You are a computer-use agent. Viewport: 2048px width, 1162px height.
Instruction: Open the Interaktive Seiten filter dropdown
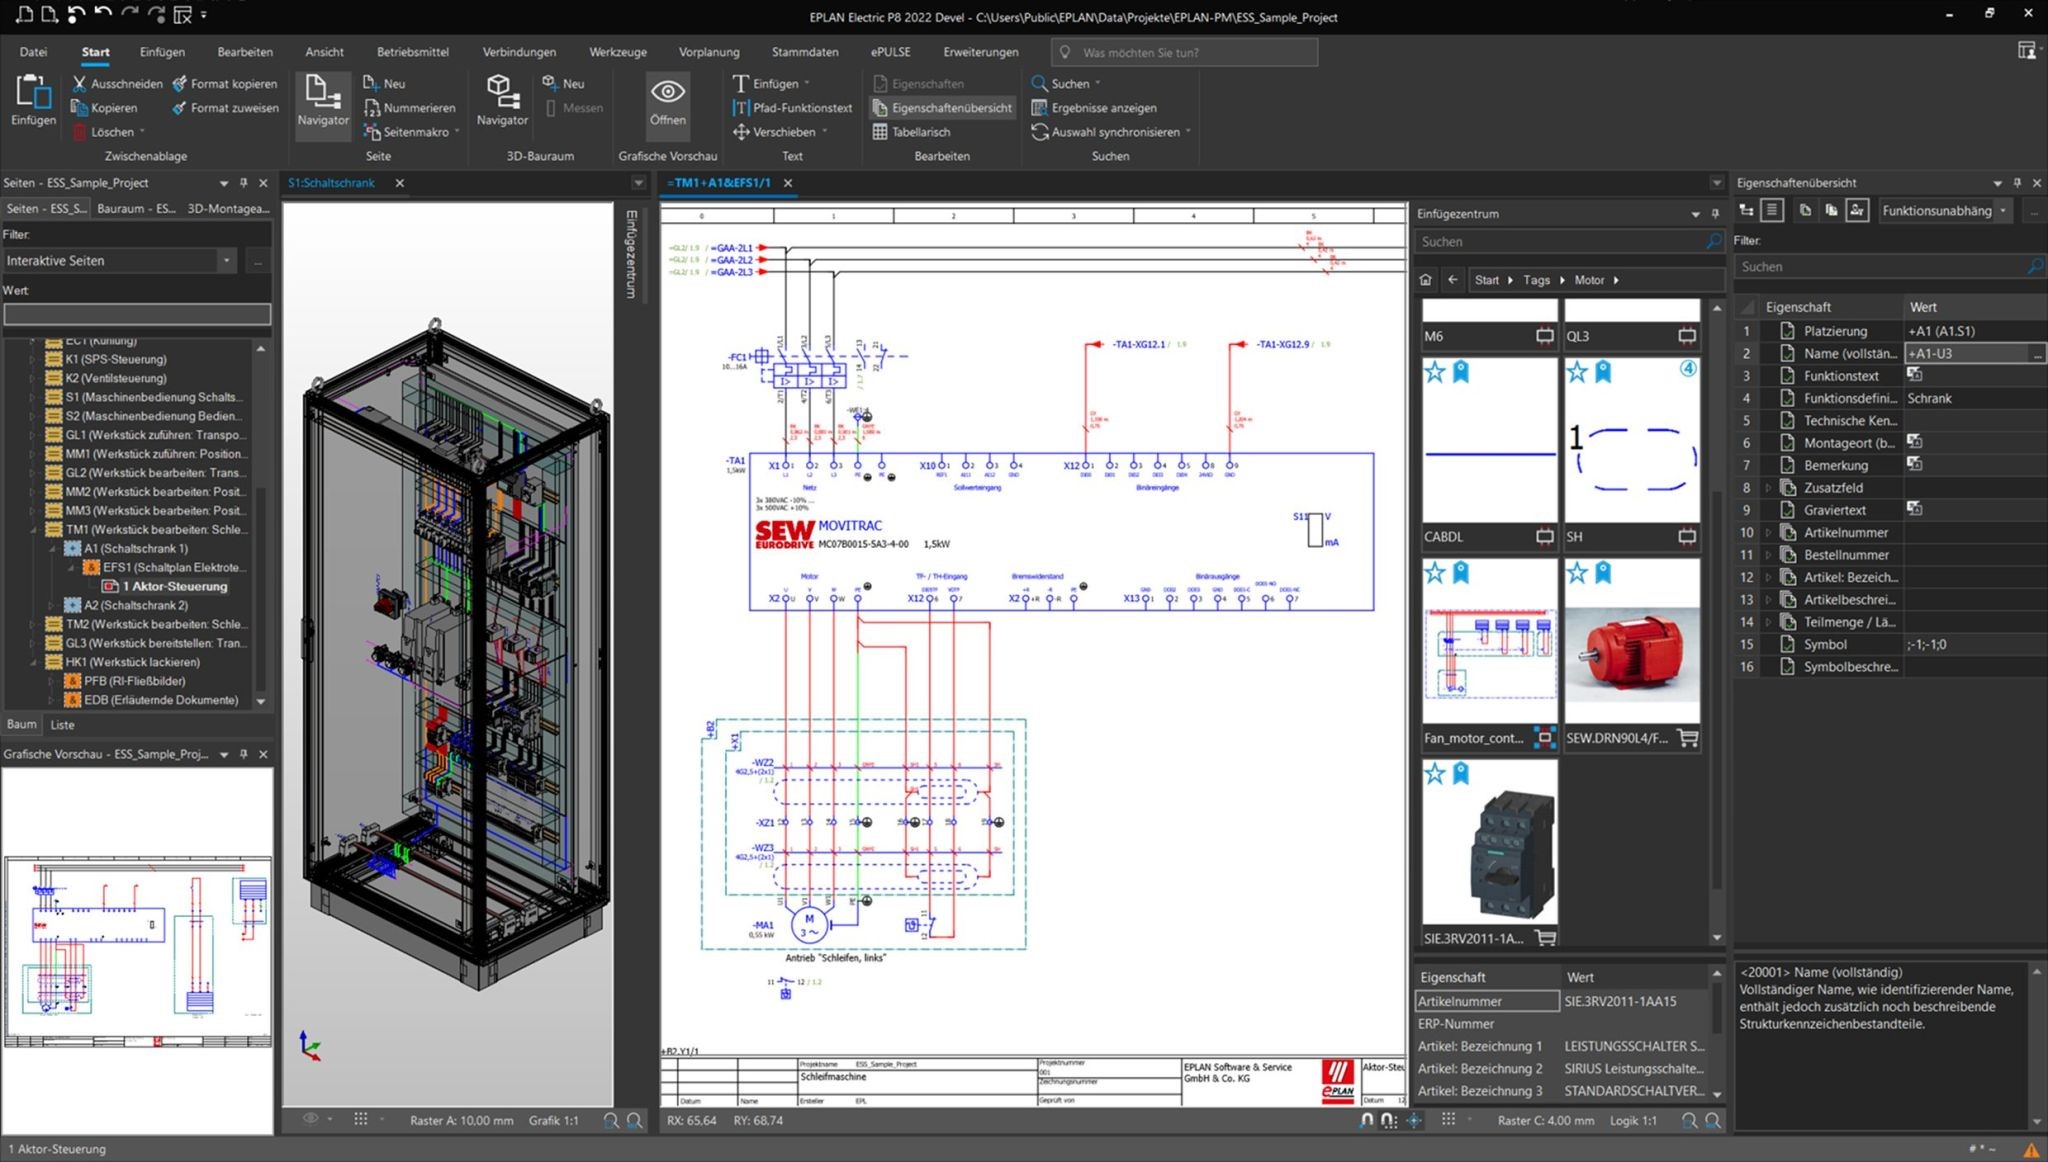point(227,260)
